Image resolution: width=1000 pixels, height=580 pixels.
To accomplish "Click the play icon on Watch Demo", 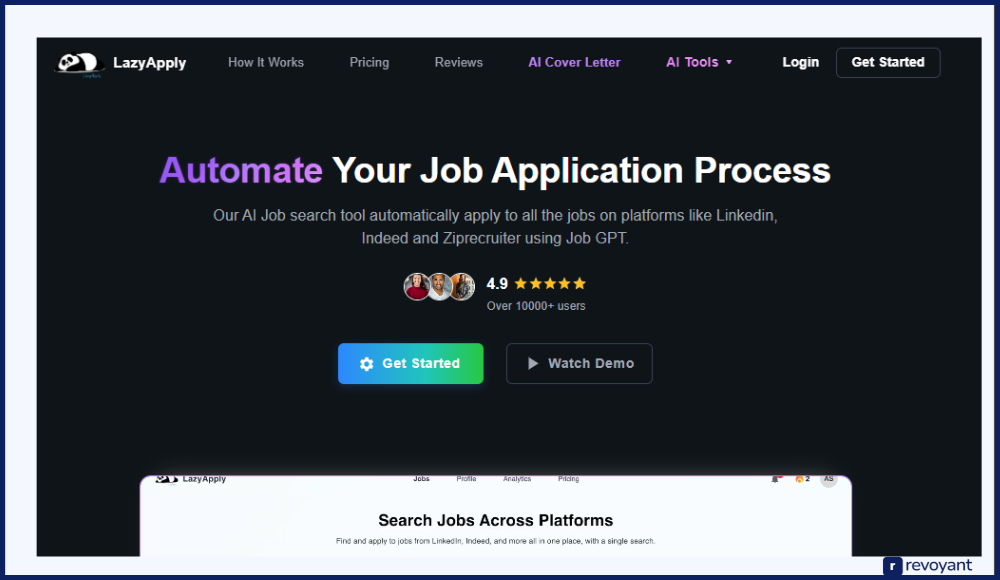I will coord(533,364).
